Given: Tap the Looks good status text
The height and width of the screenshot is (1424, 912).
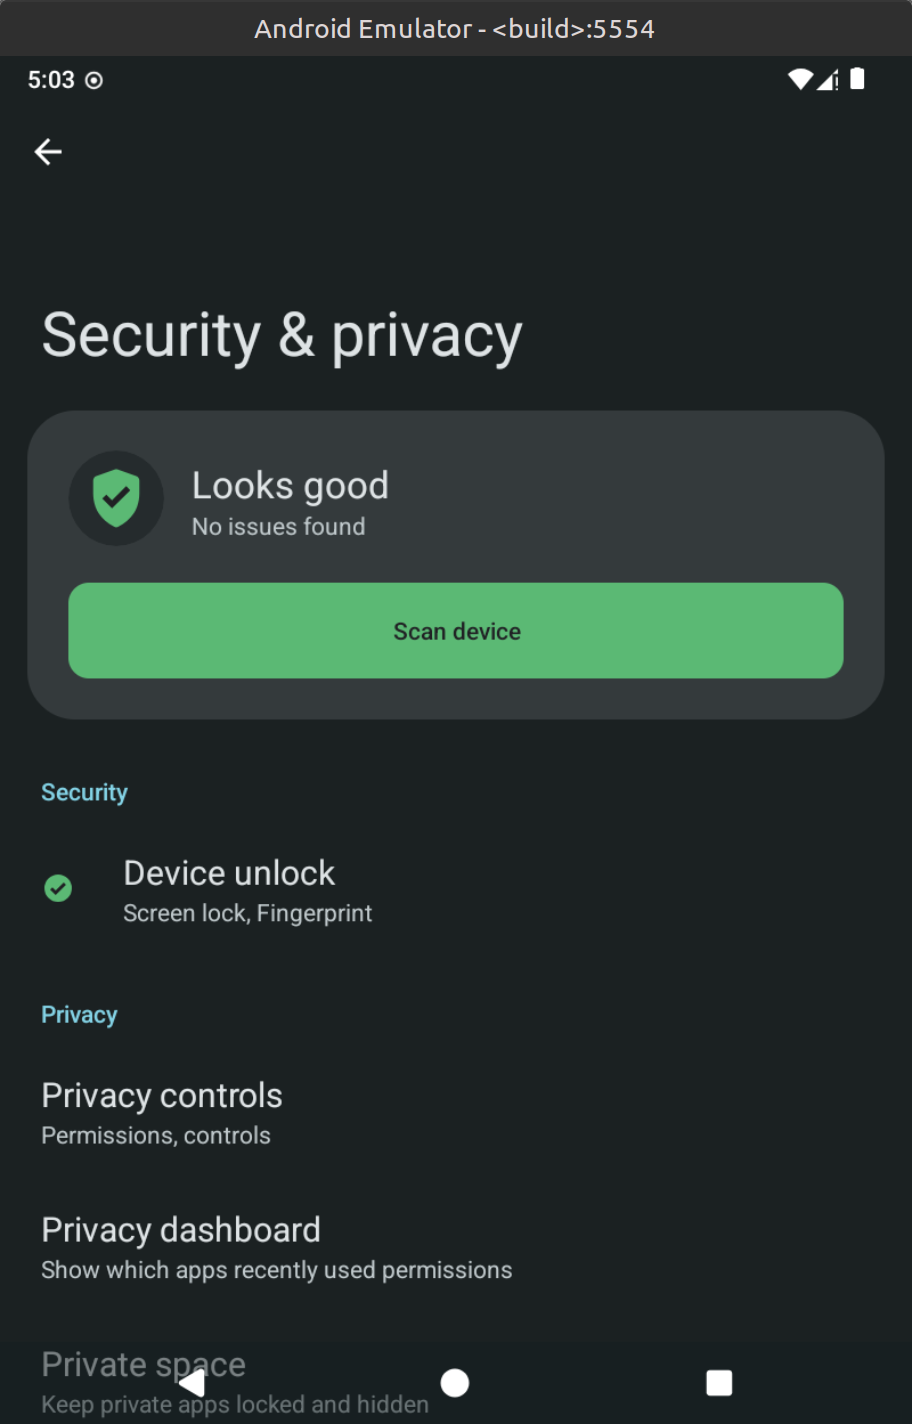Looking at the screenshot, I should [290, 487].
